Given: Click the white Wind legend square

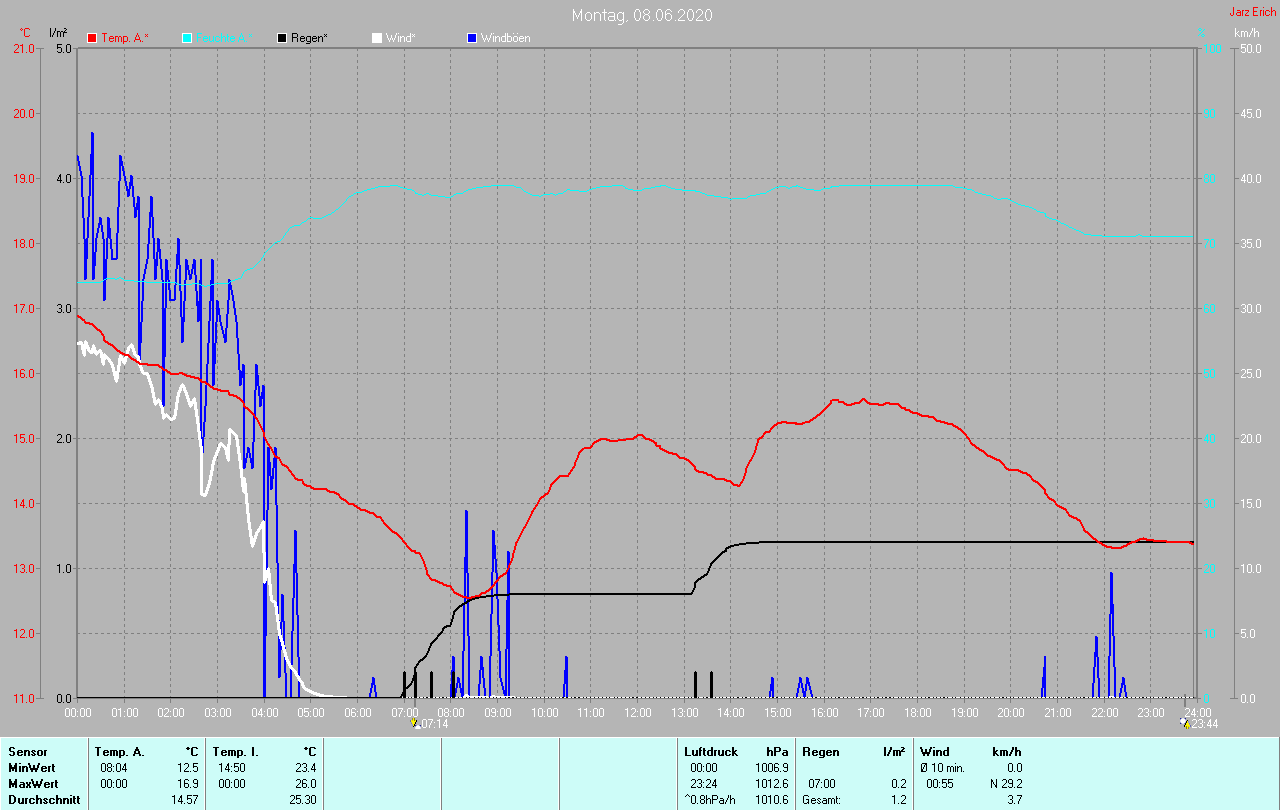Looking at the screenshot, I should tap(376, 38).
